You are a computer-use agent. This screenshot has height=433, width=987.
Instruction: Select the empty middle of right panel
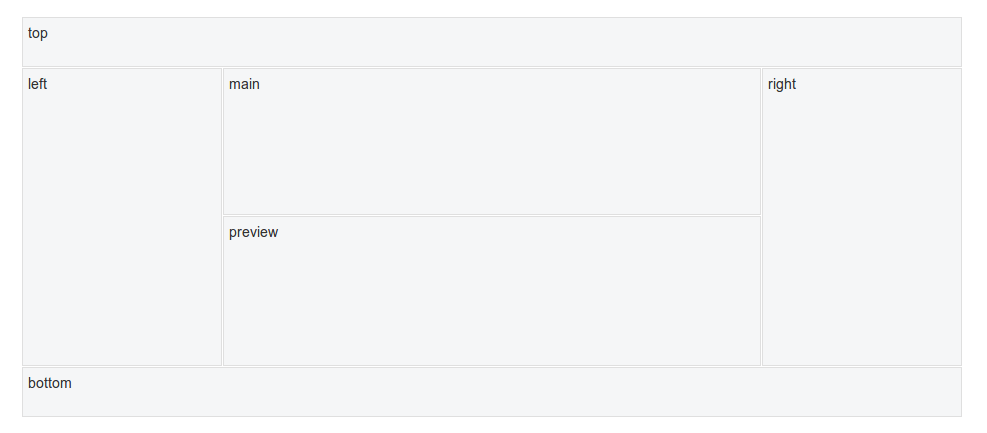(862, 217)
